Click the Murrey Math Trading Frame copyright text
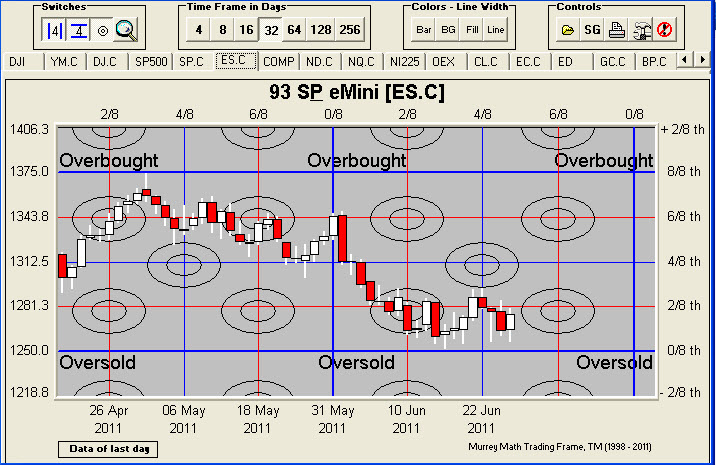This screenshot has height=465, width=716. (x=560, y=447)
